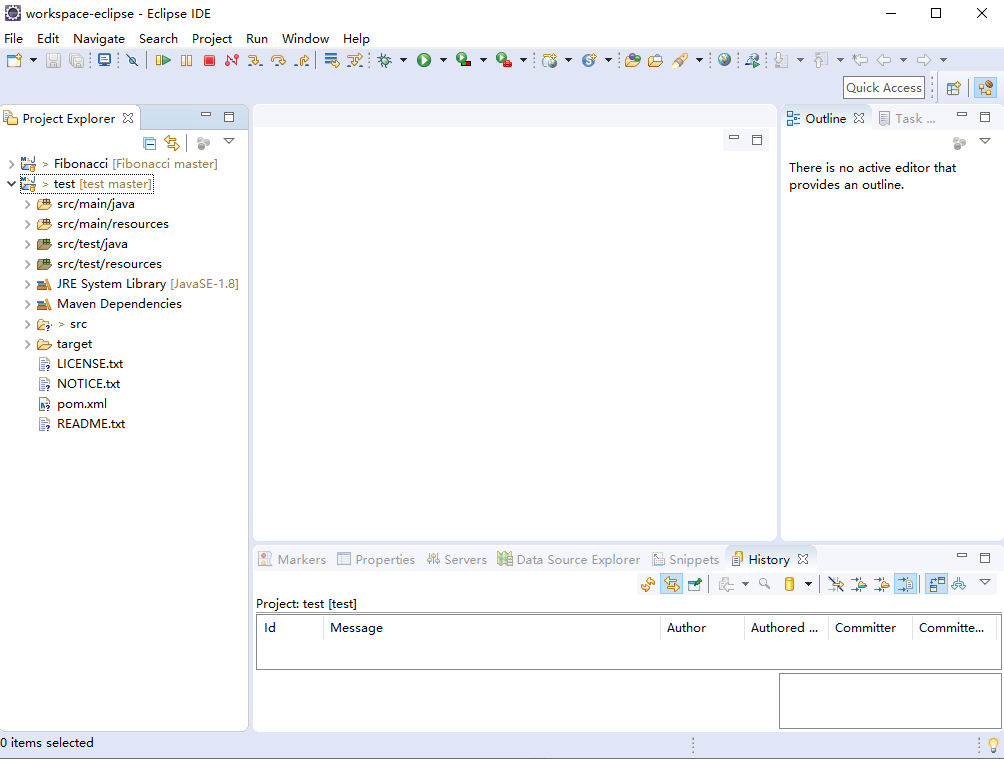Screen dimensions: 1004x759
Task: Switch to the Markers tab
Action: pos(292,559)
